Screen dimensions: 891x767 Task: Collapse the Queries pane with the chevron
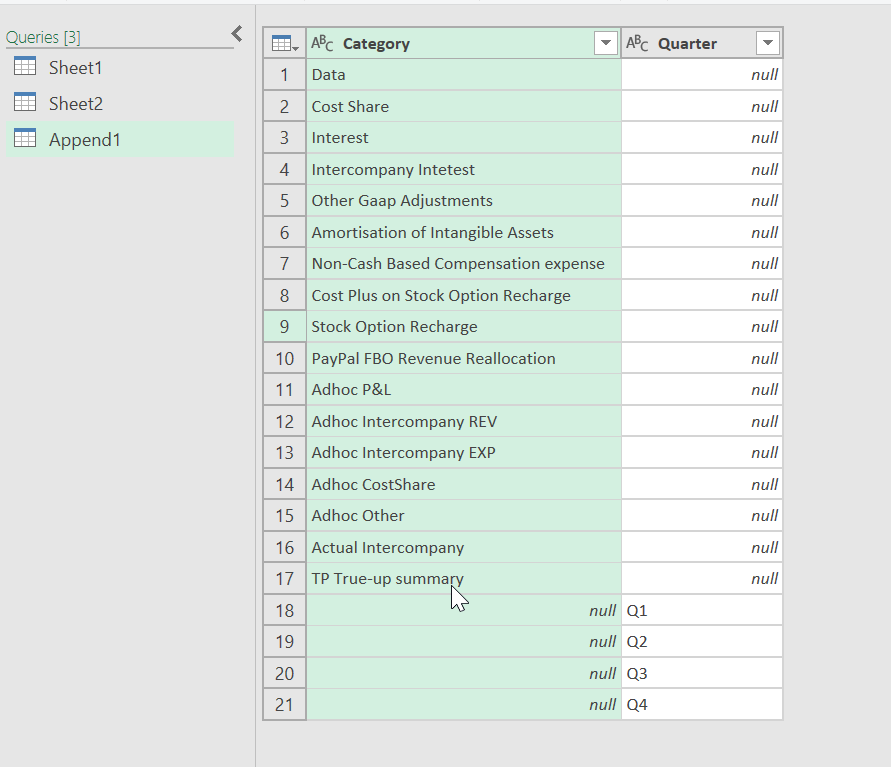tap(236, 32)
